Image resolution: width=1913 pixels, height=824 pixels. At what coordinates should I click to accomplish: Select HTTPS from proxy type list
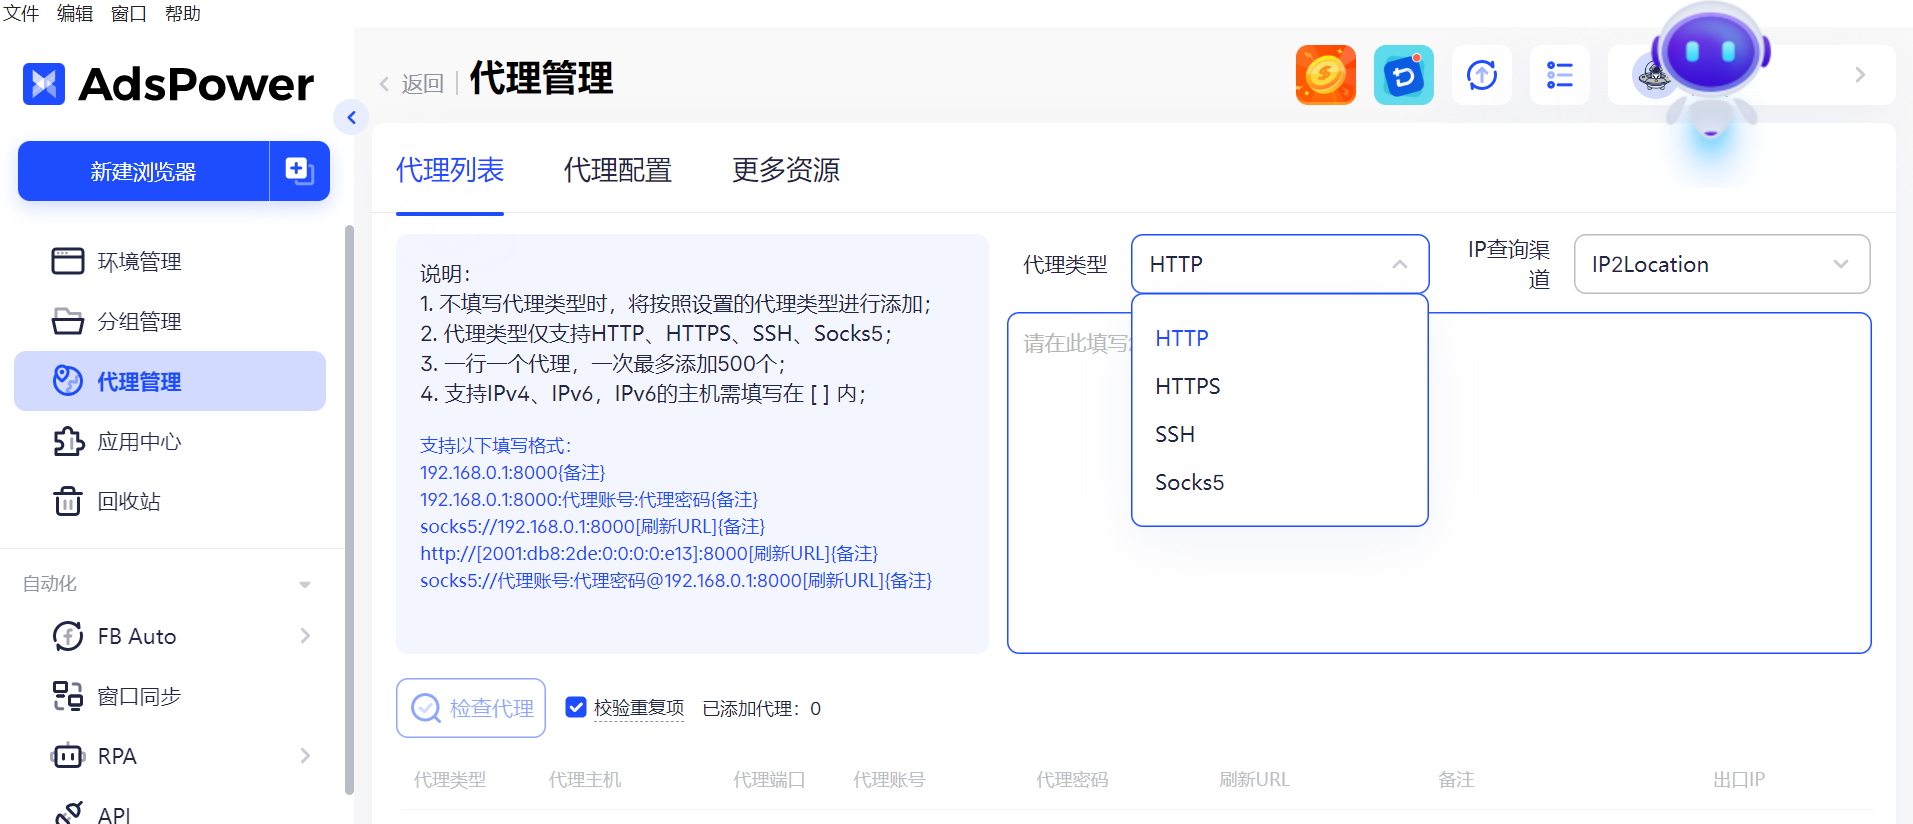click(x=1279, y=386)
